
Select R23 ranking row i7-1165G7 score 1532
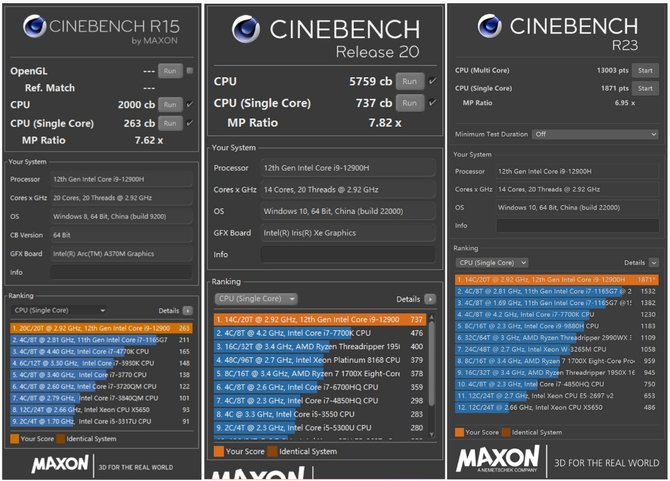557,291
